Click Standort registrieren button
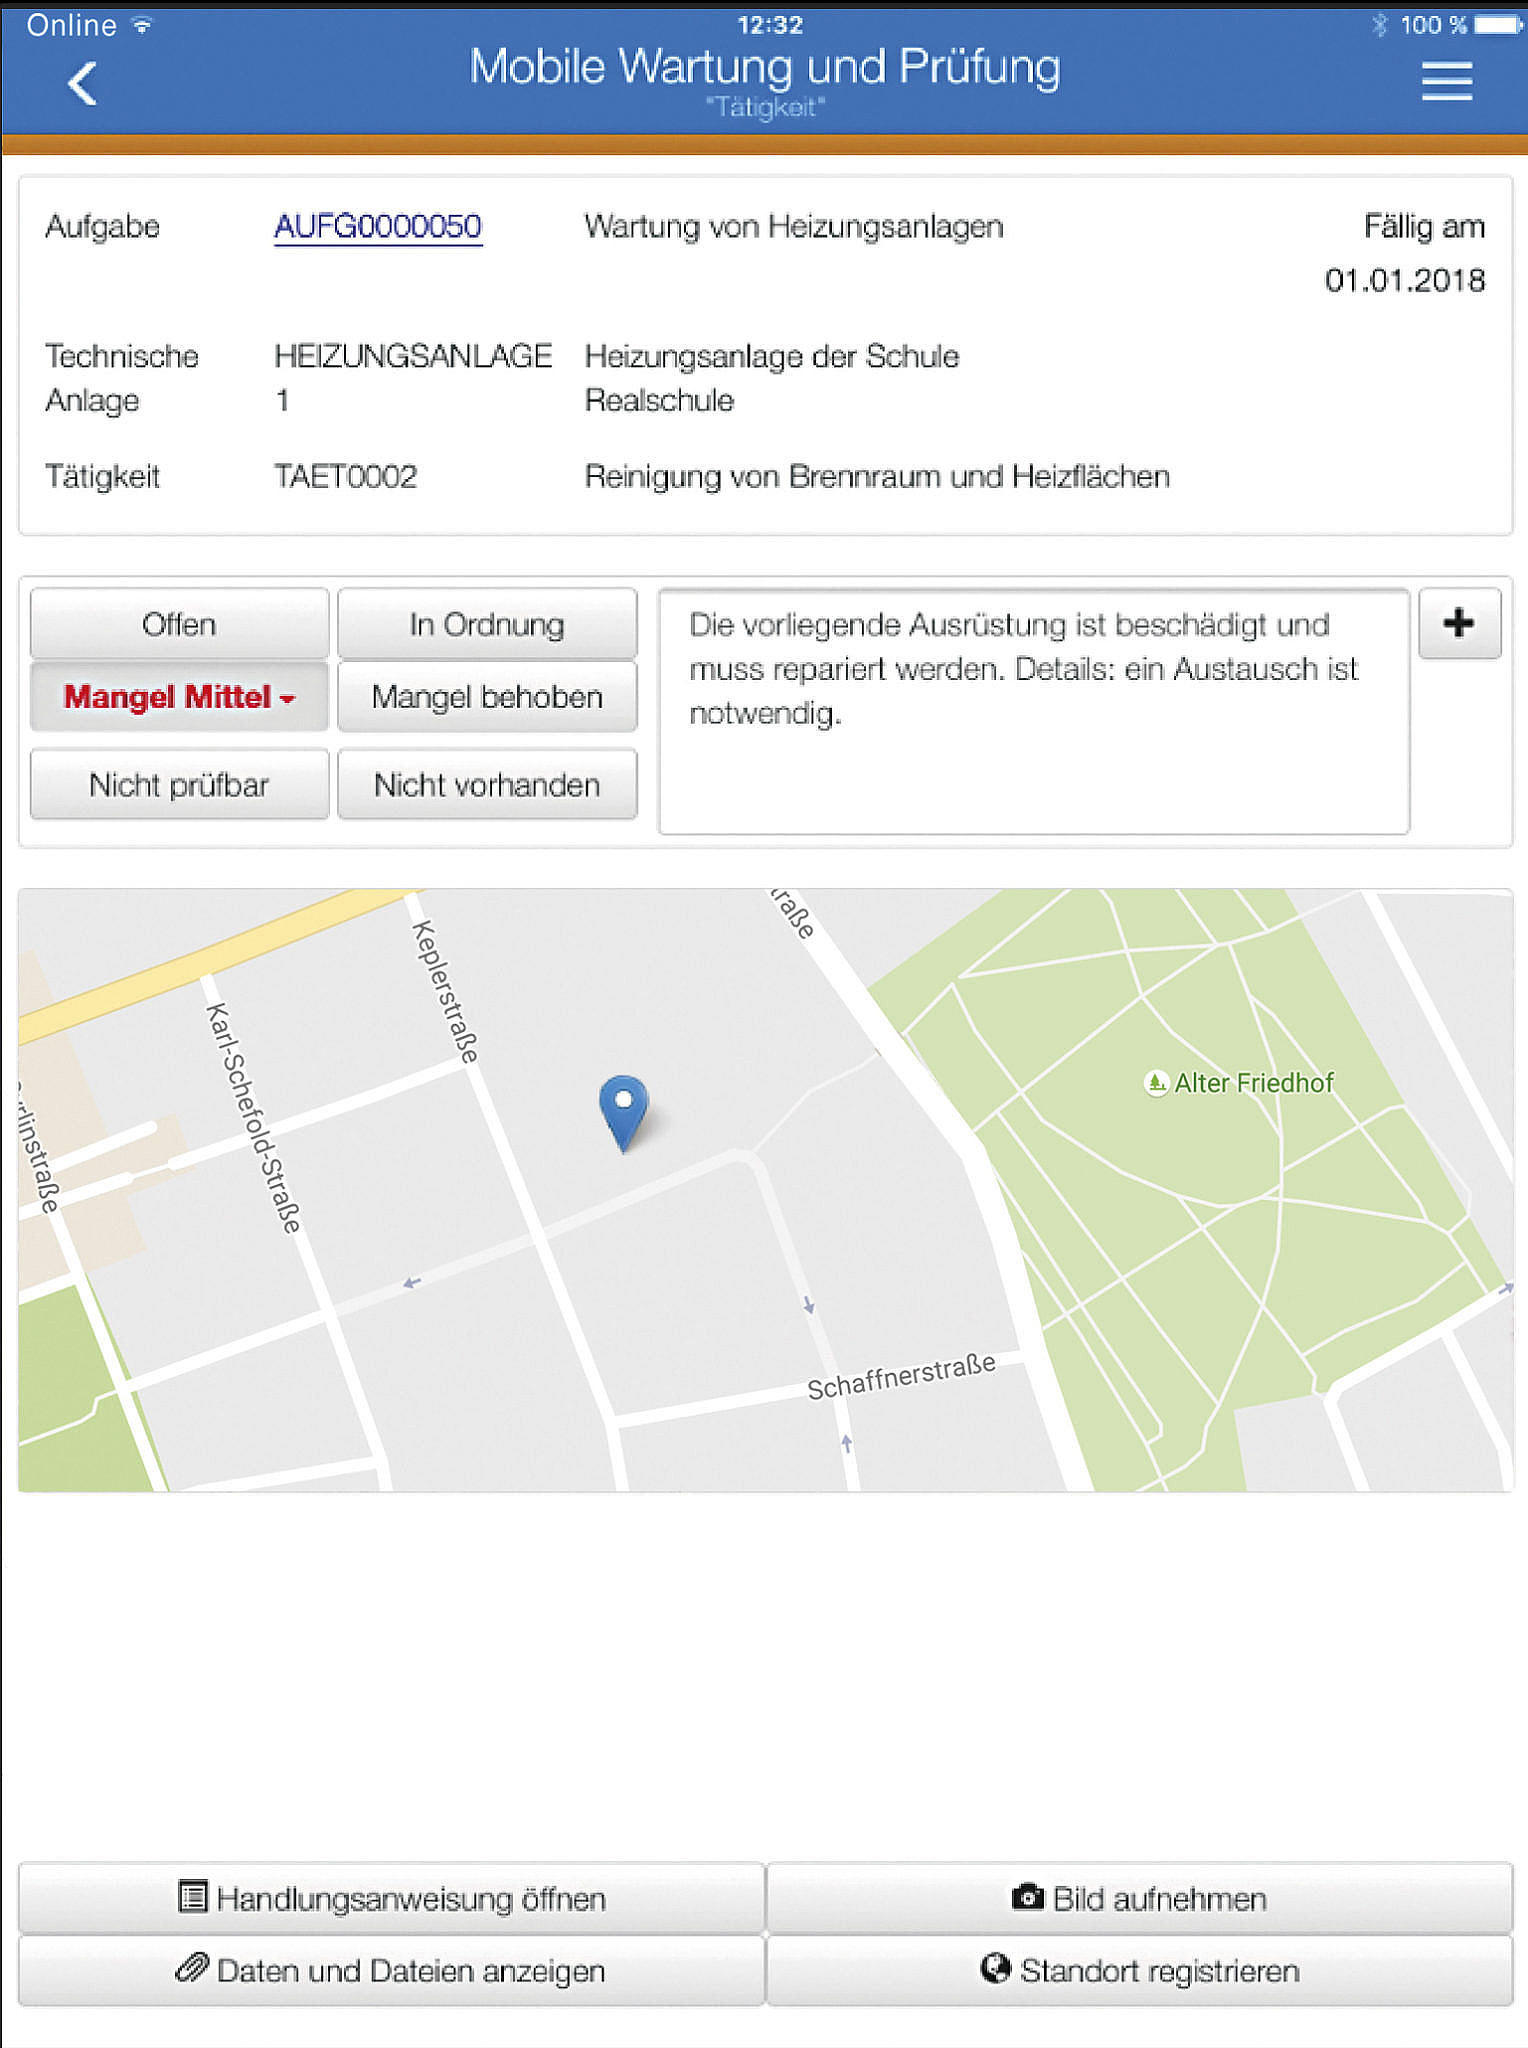Screen dimensions: 1528x2048 (1139, 1971)
